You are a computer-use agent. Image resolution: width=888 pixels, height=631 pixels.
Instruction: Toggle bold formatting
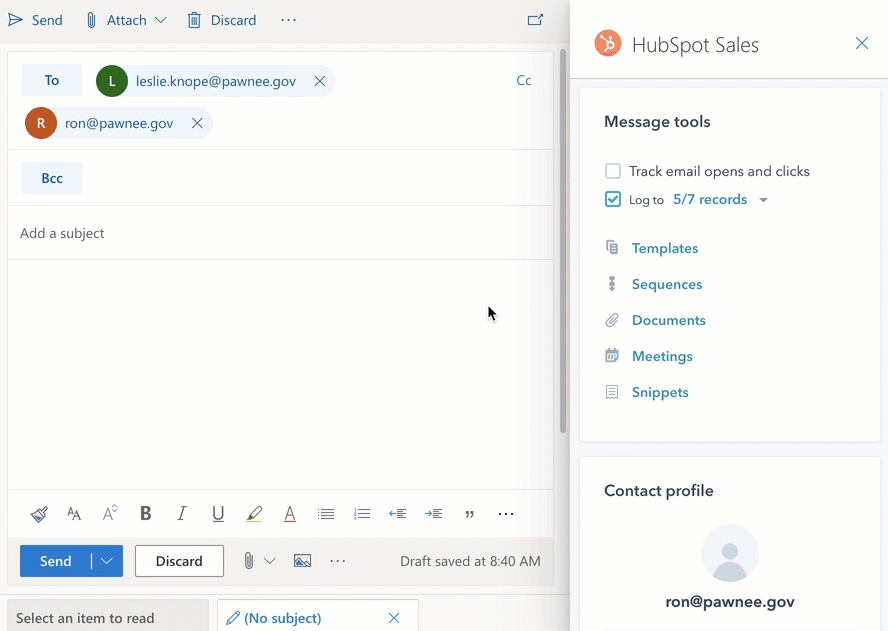coord(145,513)
